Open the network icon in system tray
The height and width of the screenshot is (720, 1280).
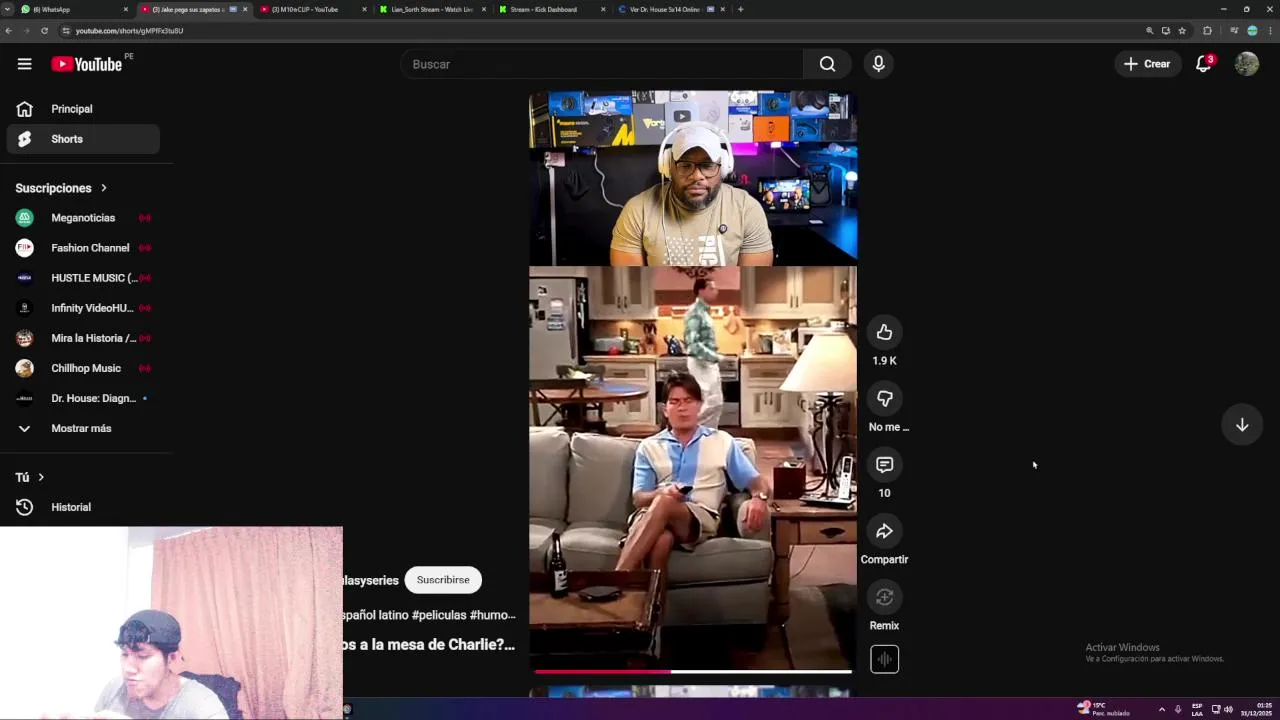[1216, 709]
